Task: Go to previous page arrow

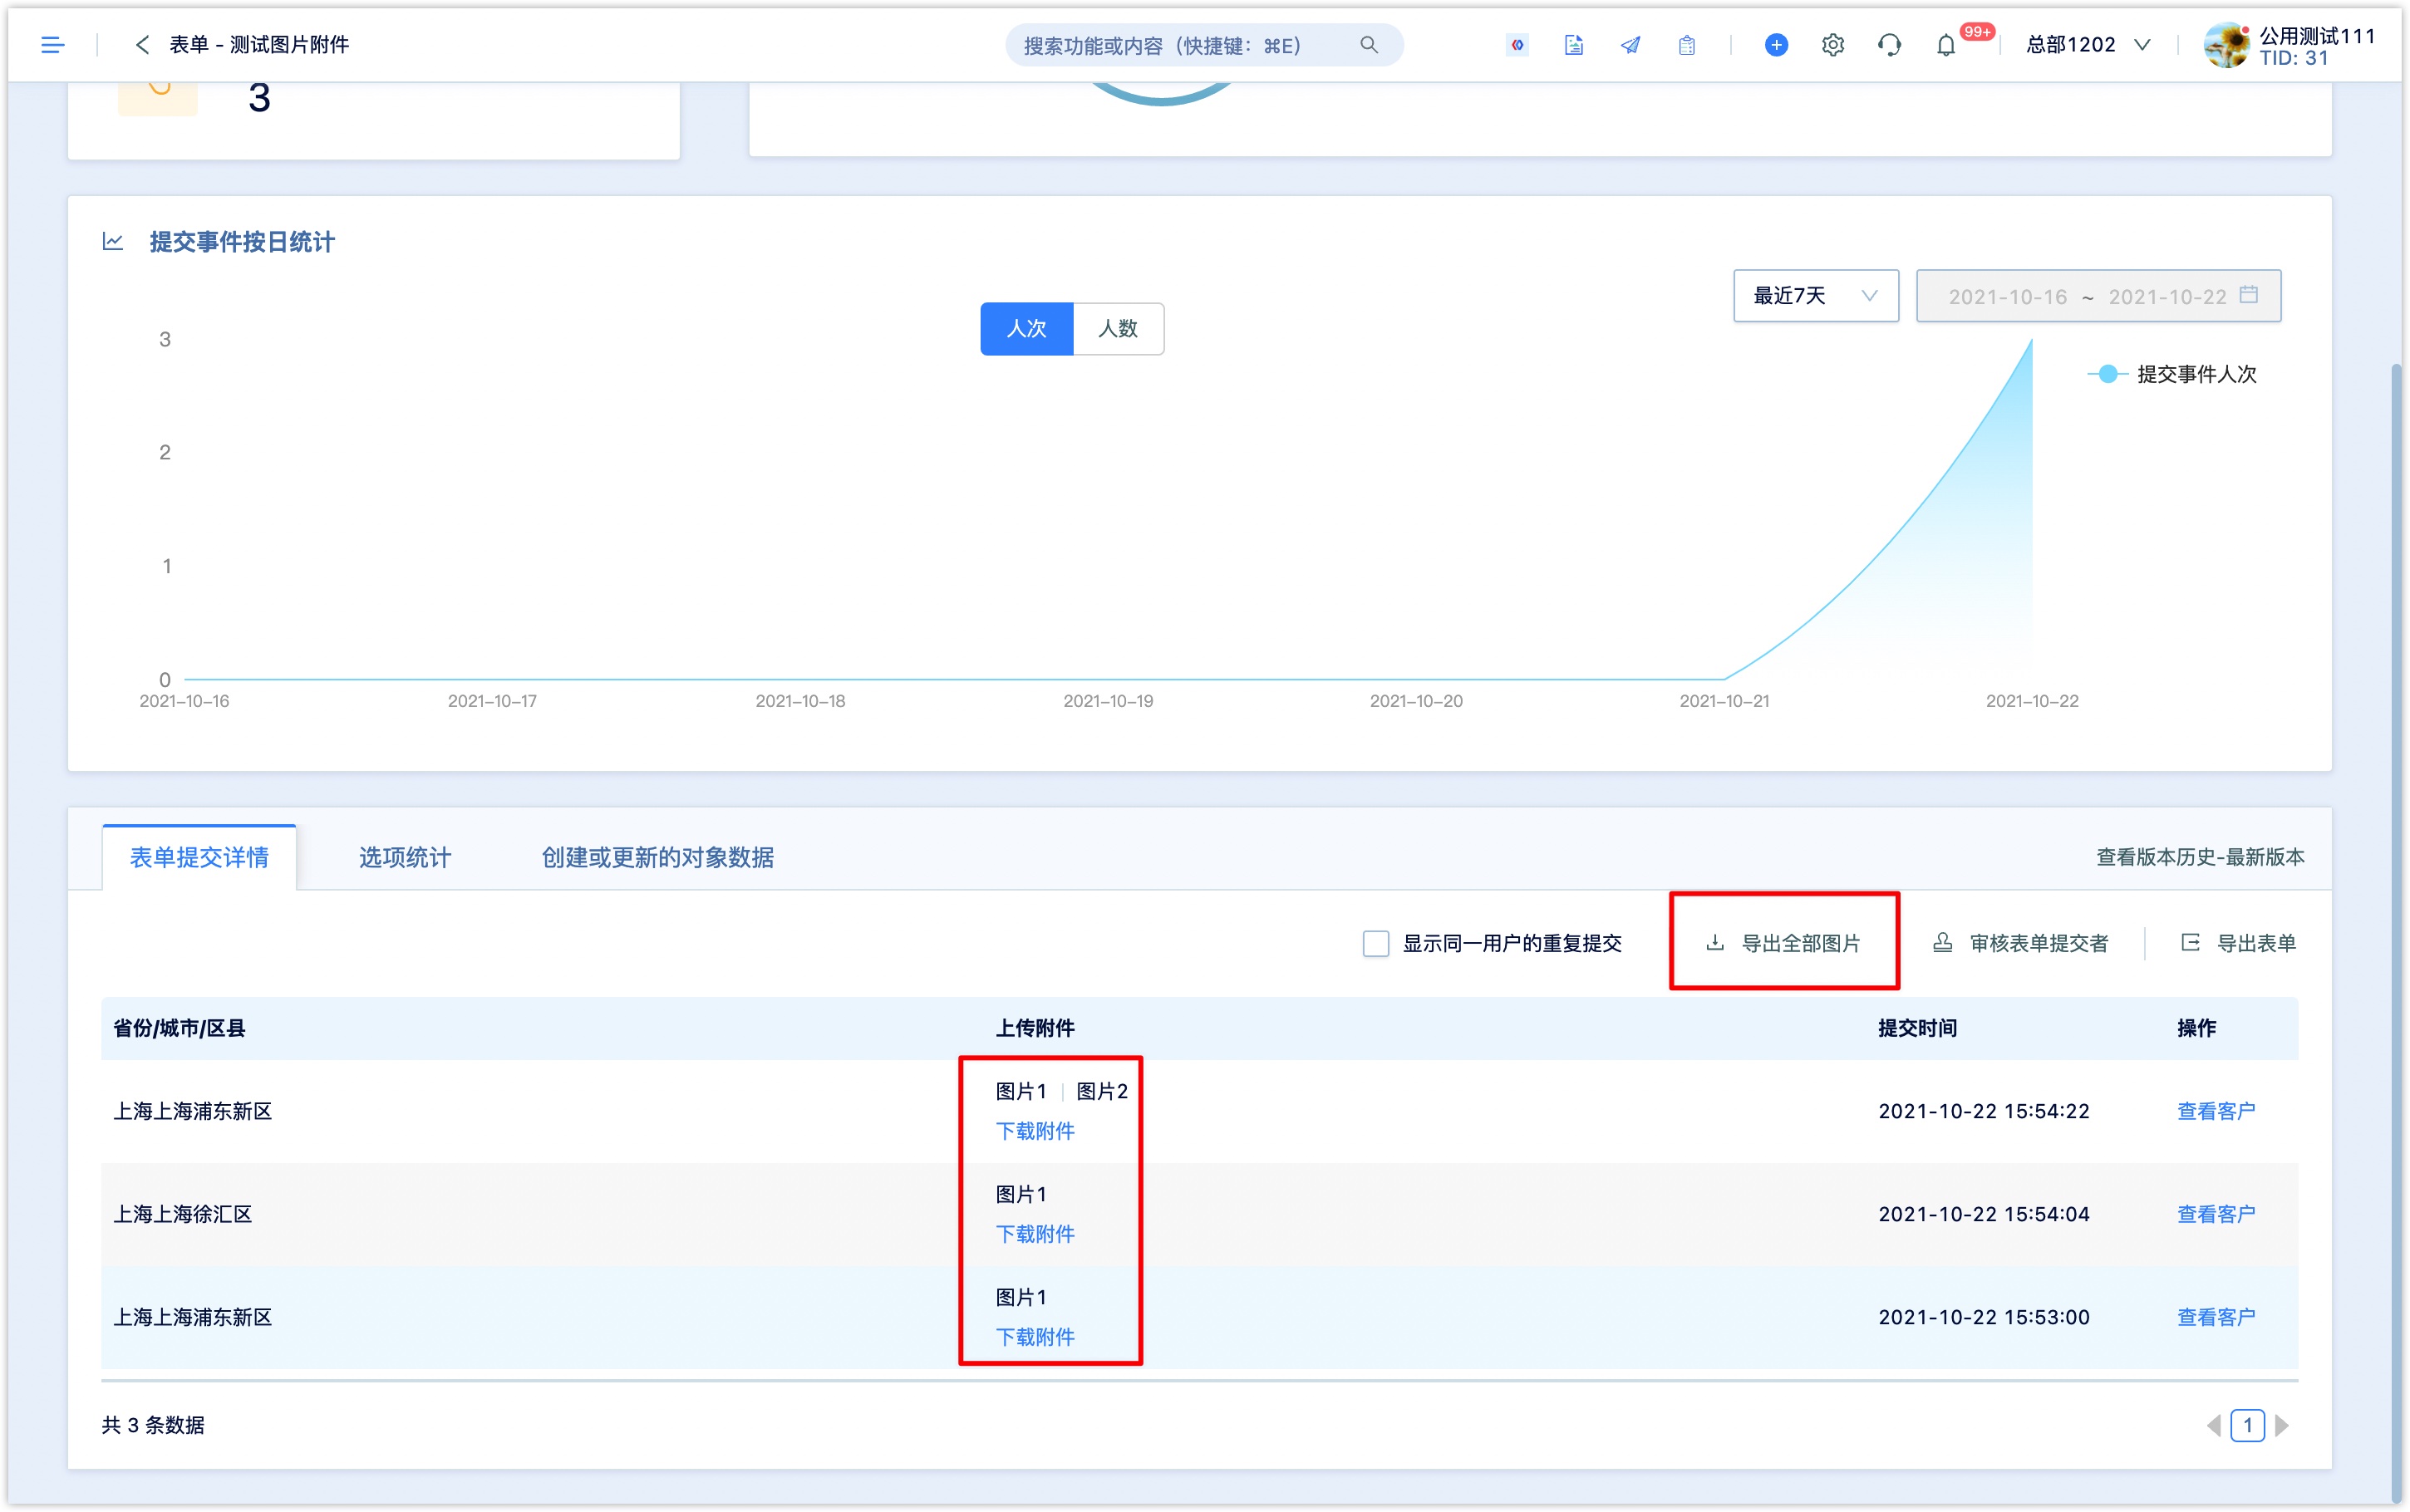Action: point(2213,1425)
